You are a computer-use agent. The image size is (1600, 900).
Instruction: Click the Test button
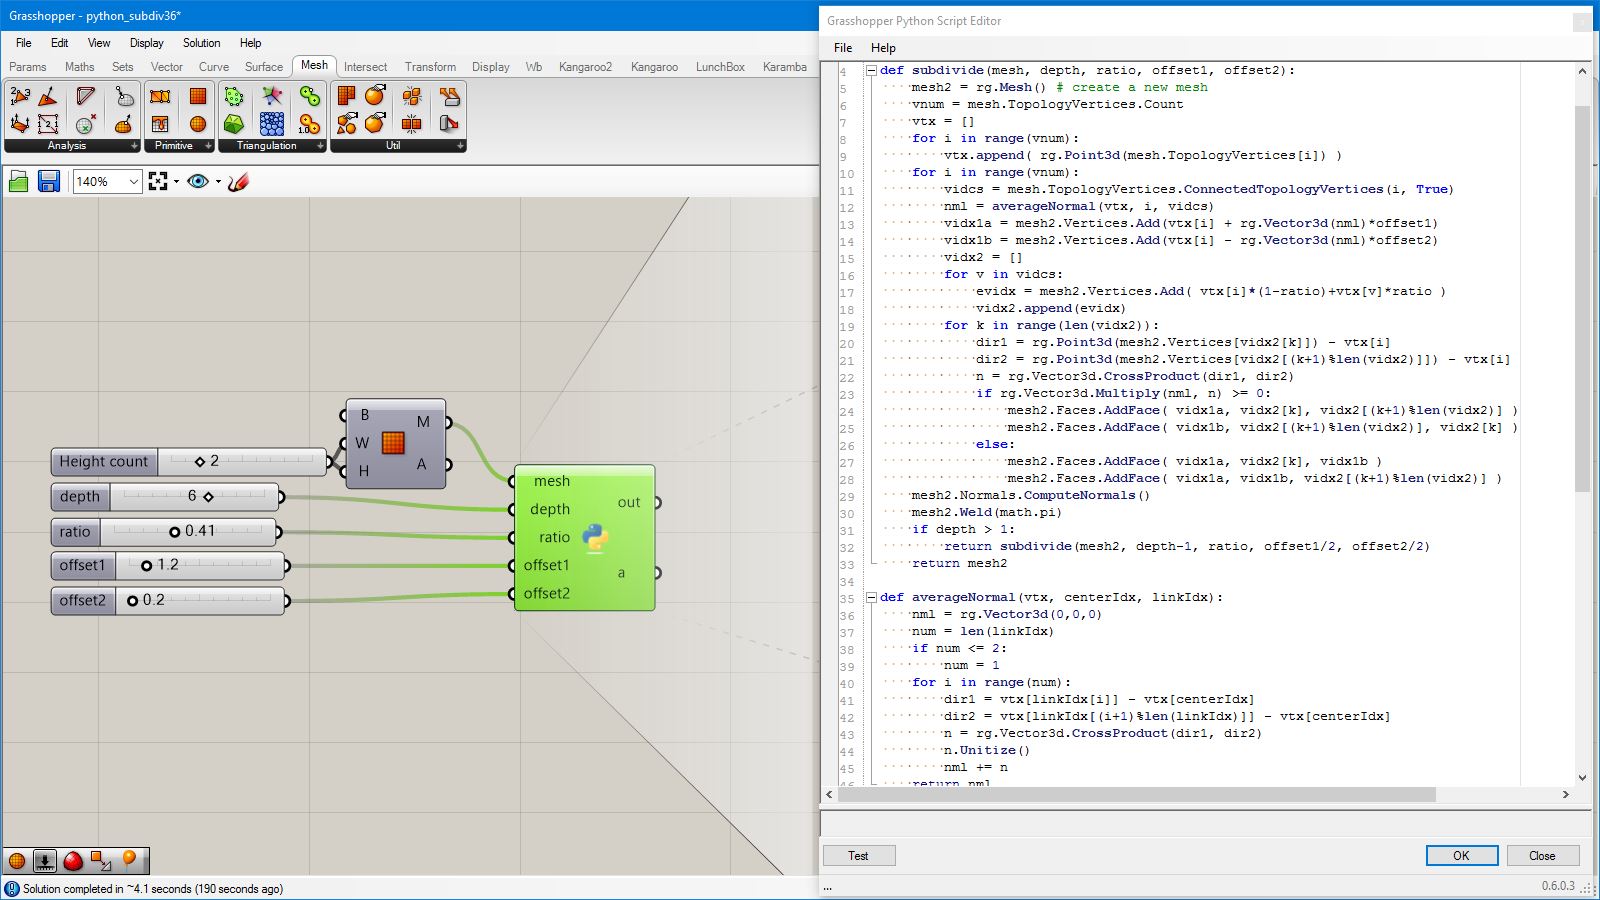858,856
